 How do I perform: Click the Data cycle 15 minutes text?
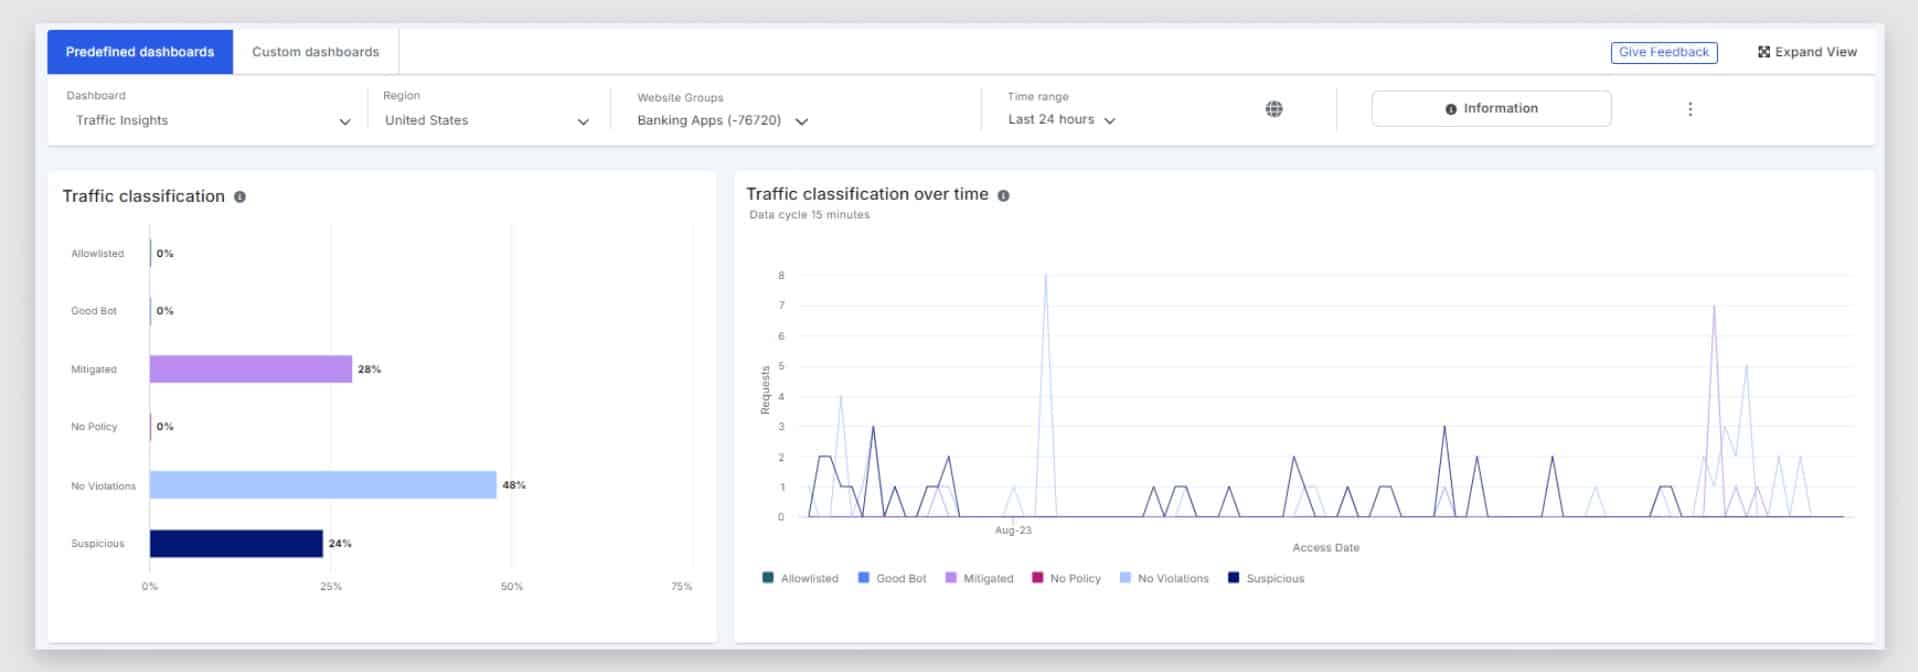[809, 215]
